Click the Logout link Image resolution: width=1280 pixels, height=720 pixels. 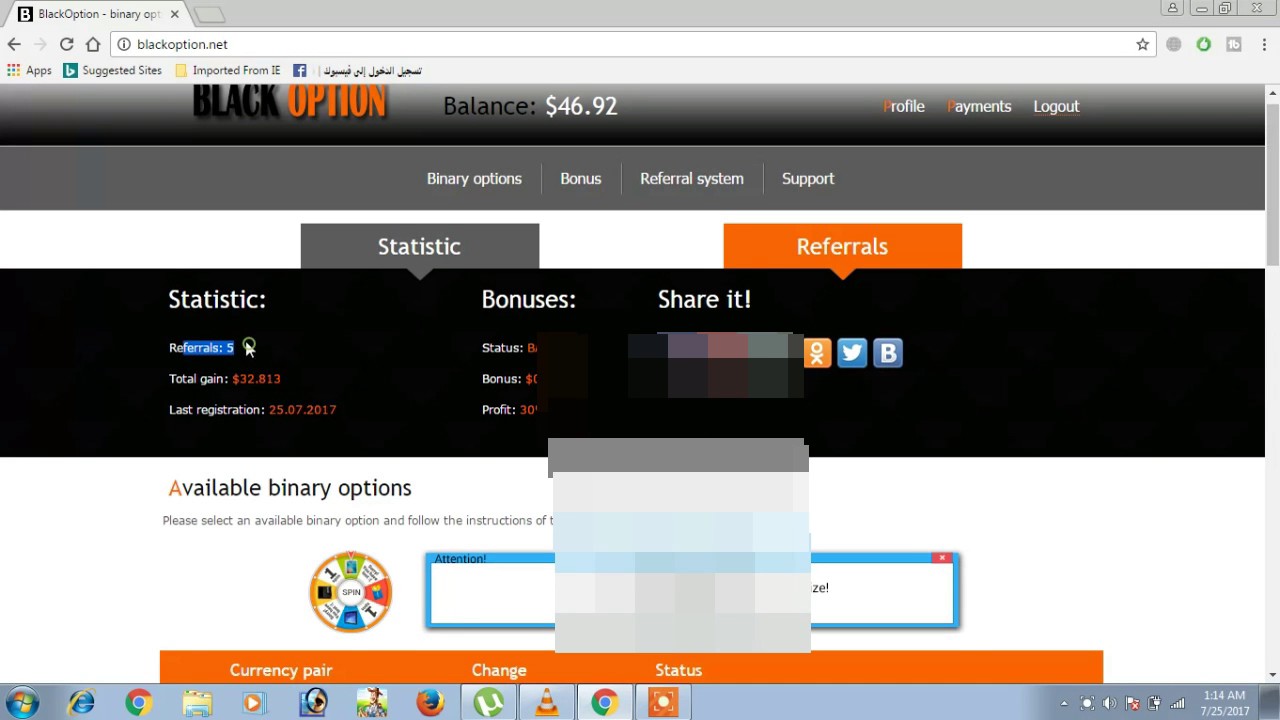1056,106
